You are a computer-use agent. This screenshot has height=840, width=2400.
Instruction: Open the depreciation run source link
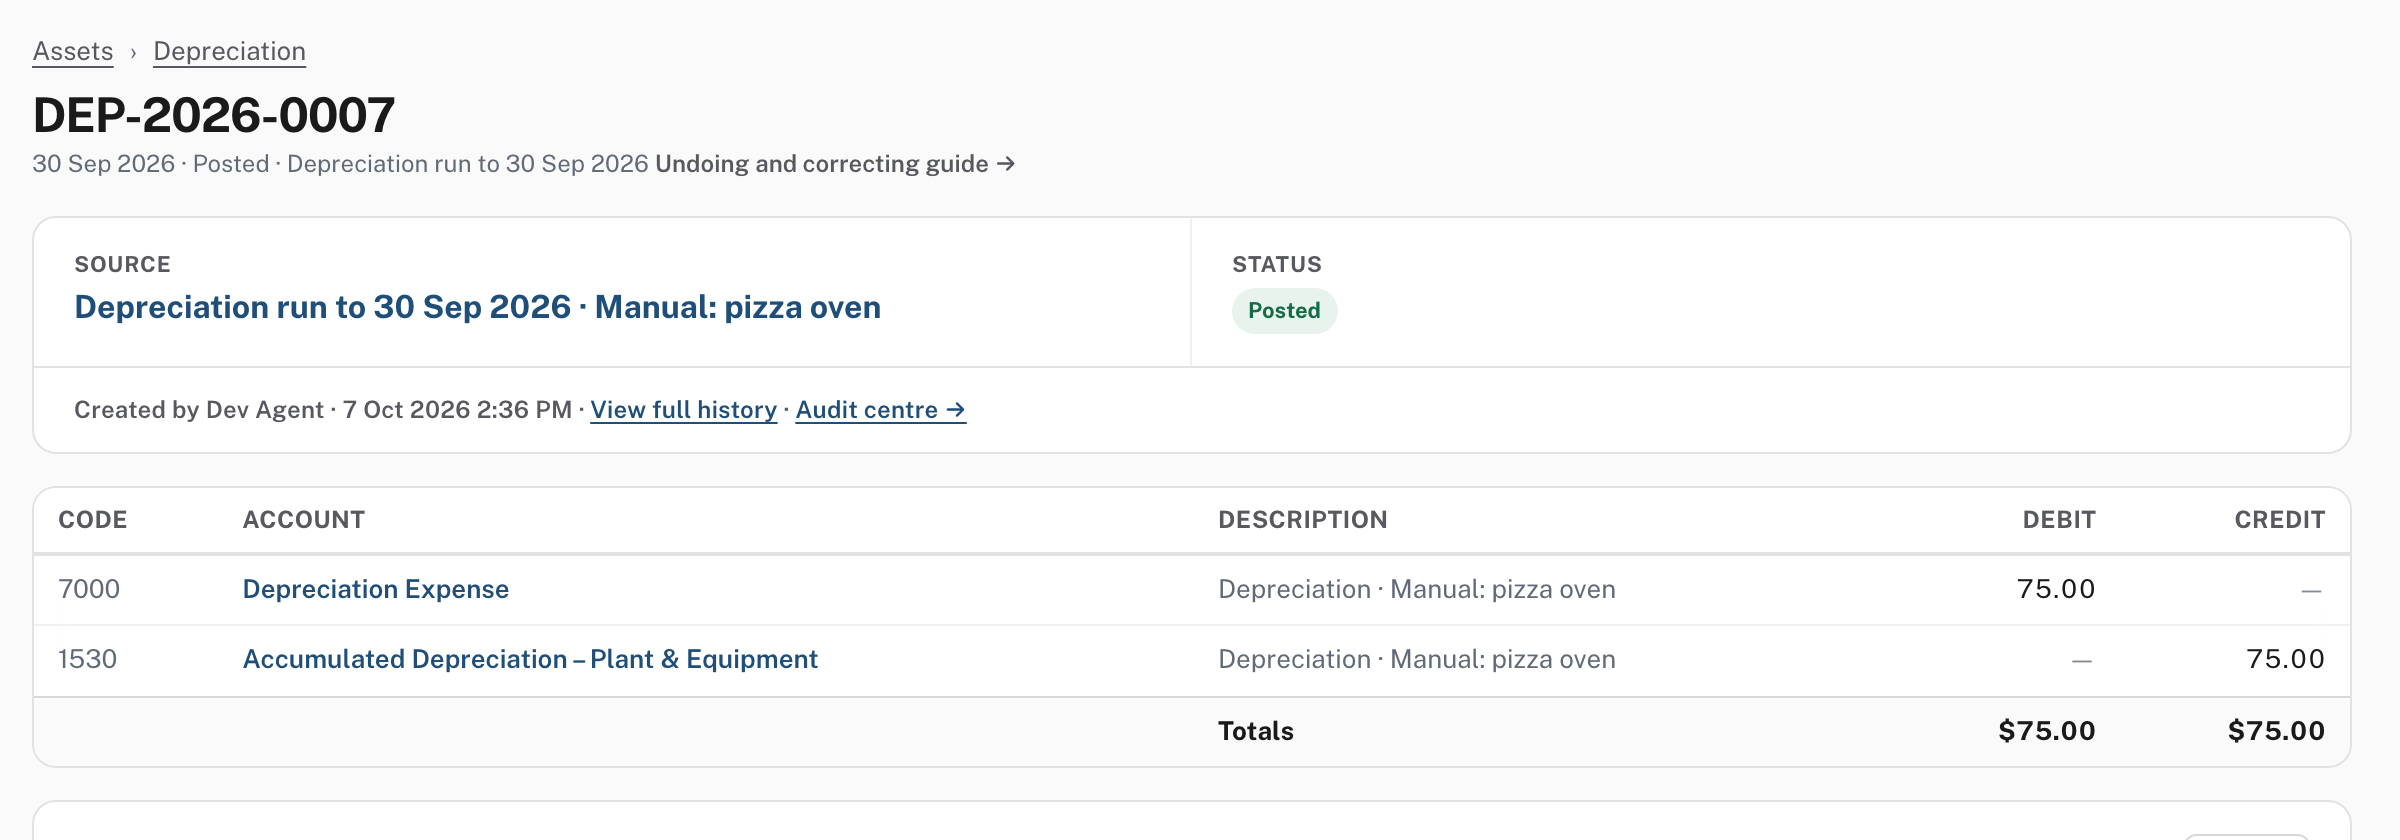coord(477,307)
